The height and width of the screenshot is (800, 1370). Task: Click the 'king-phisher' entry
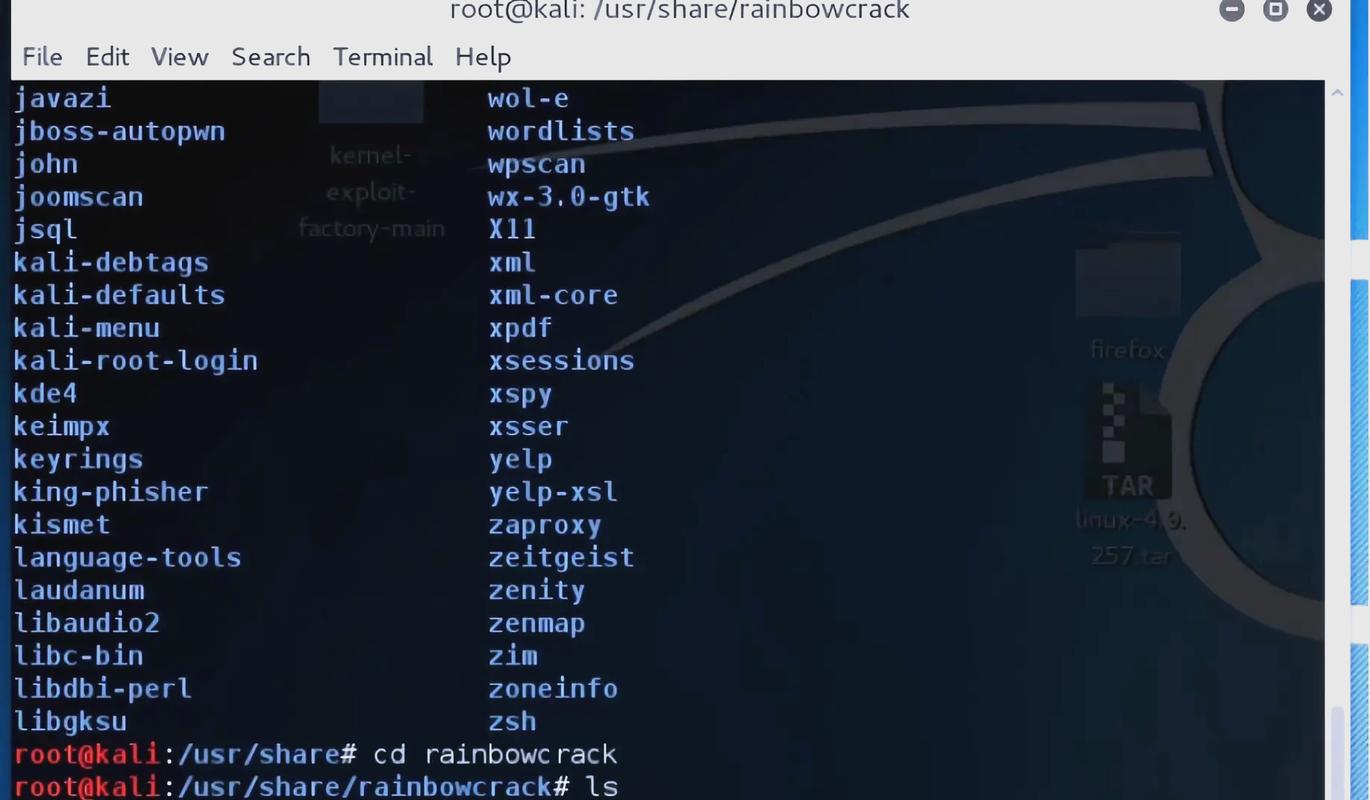pos(111,492)
